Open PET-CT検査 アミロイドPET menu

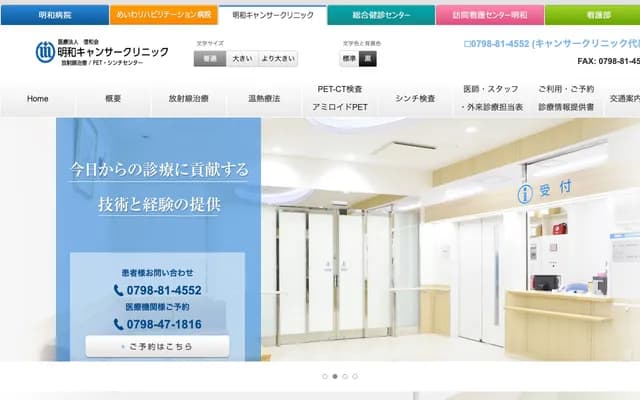tap(340, 98)
